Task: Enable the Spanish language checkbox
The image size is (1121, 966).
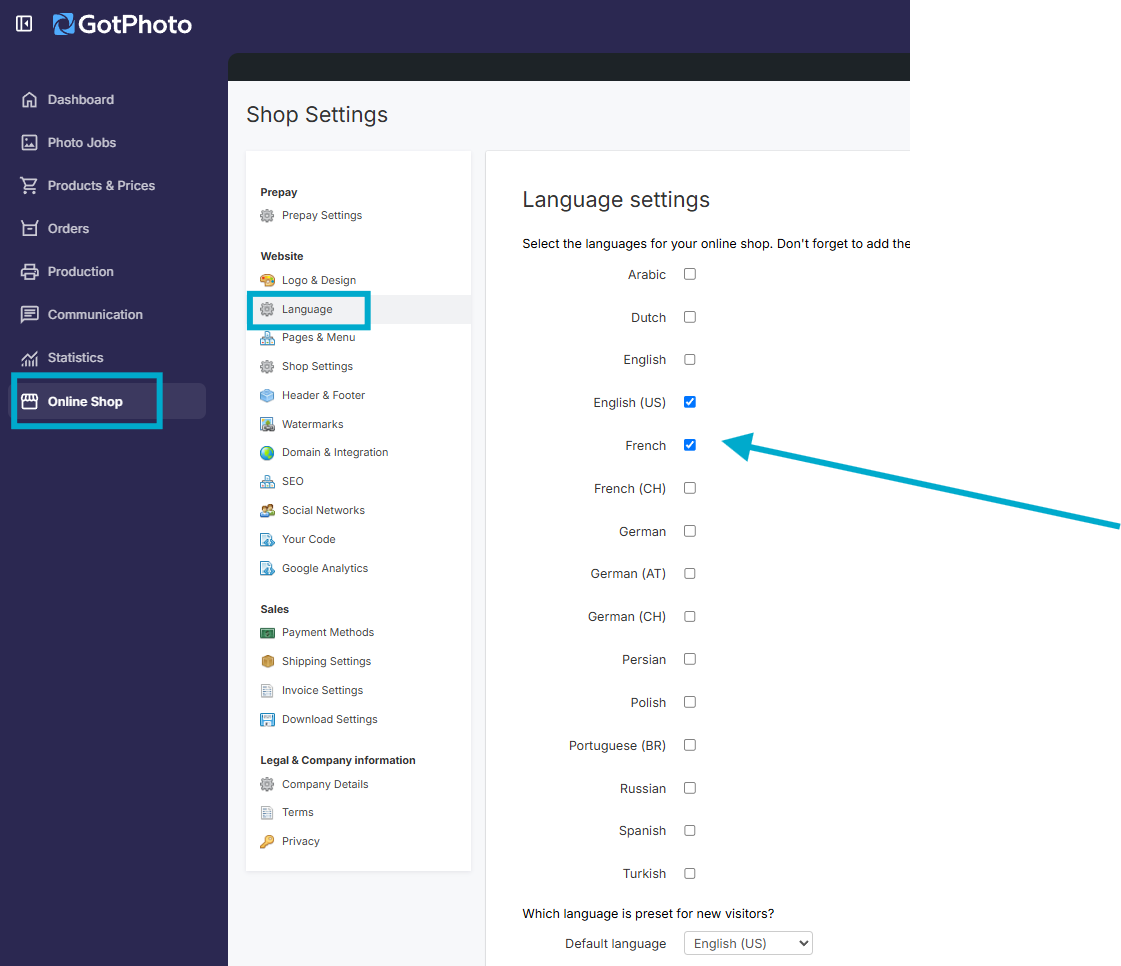Action: pos(690,830)
